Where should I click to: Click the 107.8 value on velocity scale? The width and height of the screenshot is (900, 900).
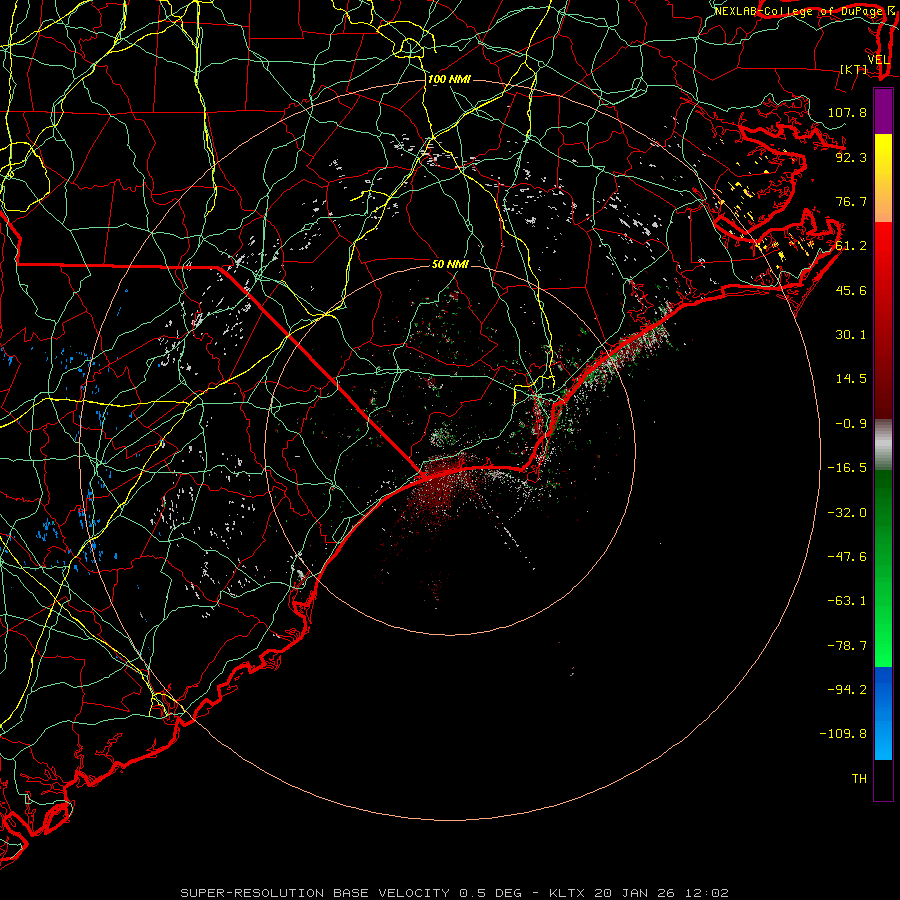(847, 112)
